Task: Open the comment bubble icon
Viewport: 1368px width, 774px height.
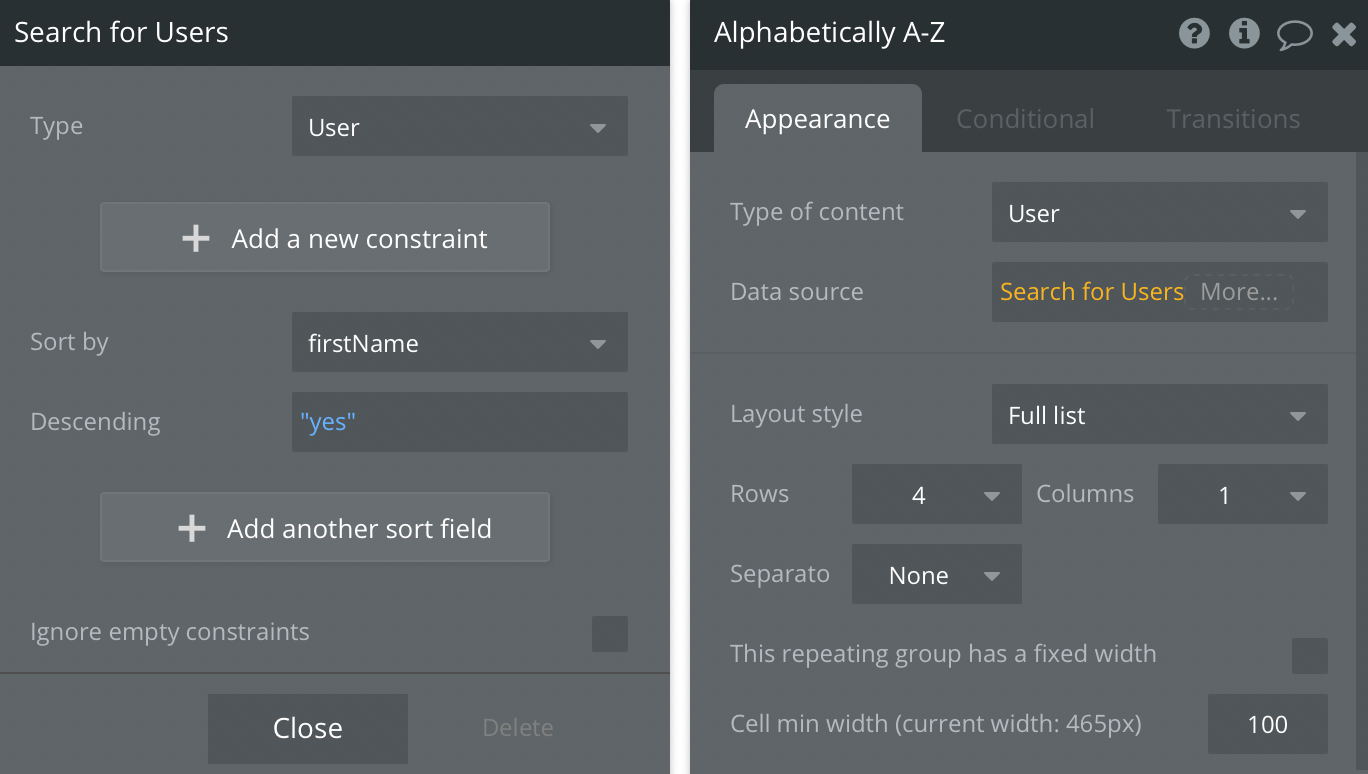Action: 1295,35
